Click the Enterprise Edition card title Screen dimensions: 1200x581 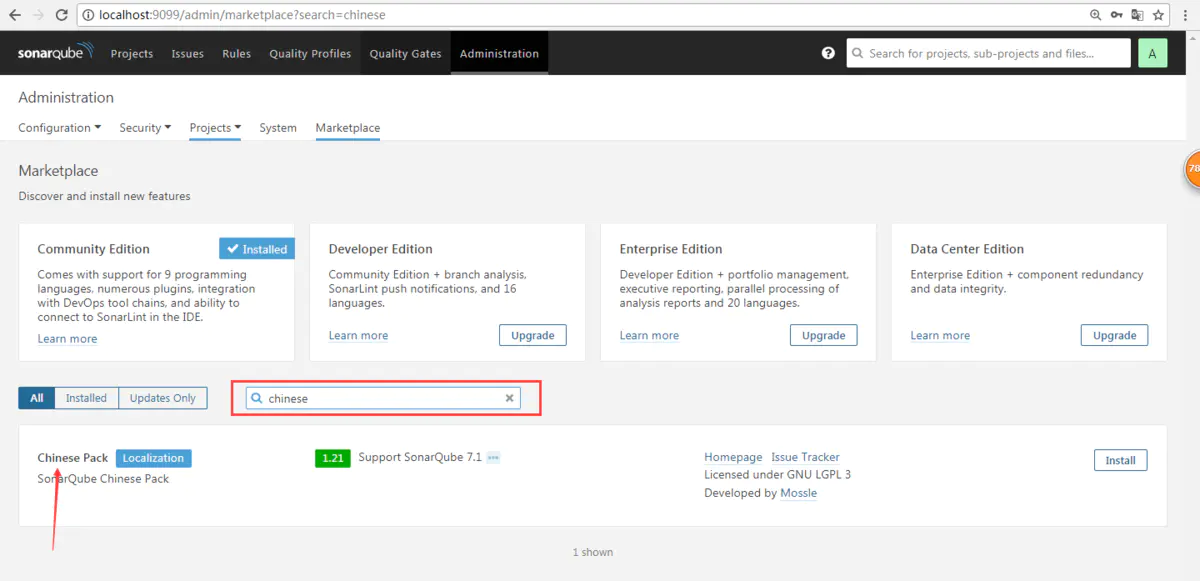pos(671,249)
